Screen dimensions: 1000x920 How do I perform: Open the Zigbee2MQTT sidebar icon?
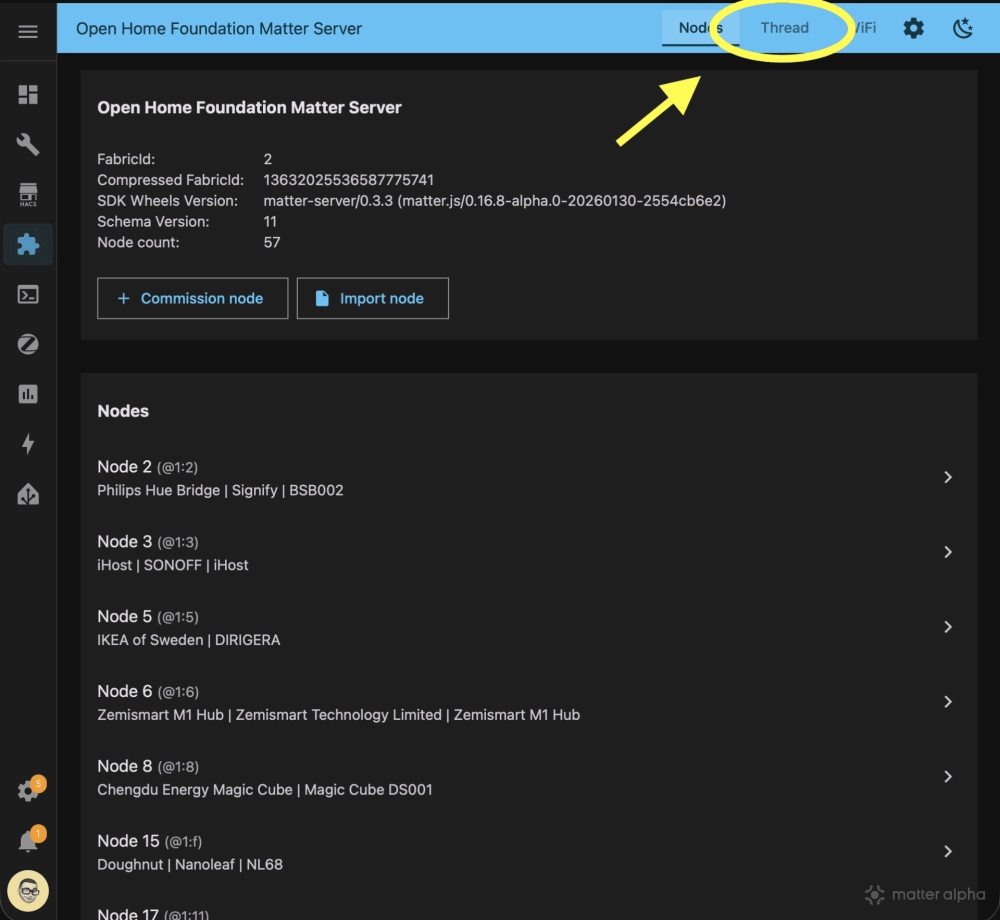pyautogui.click(x=27, y=344)
